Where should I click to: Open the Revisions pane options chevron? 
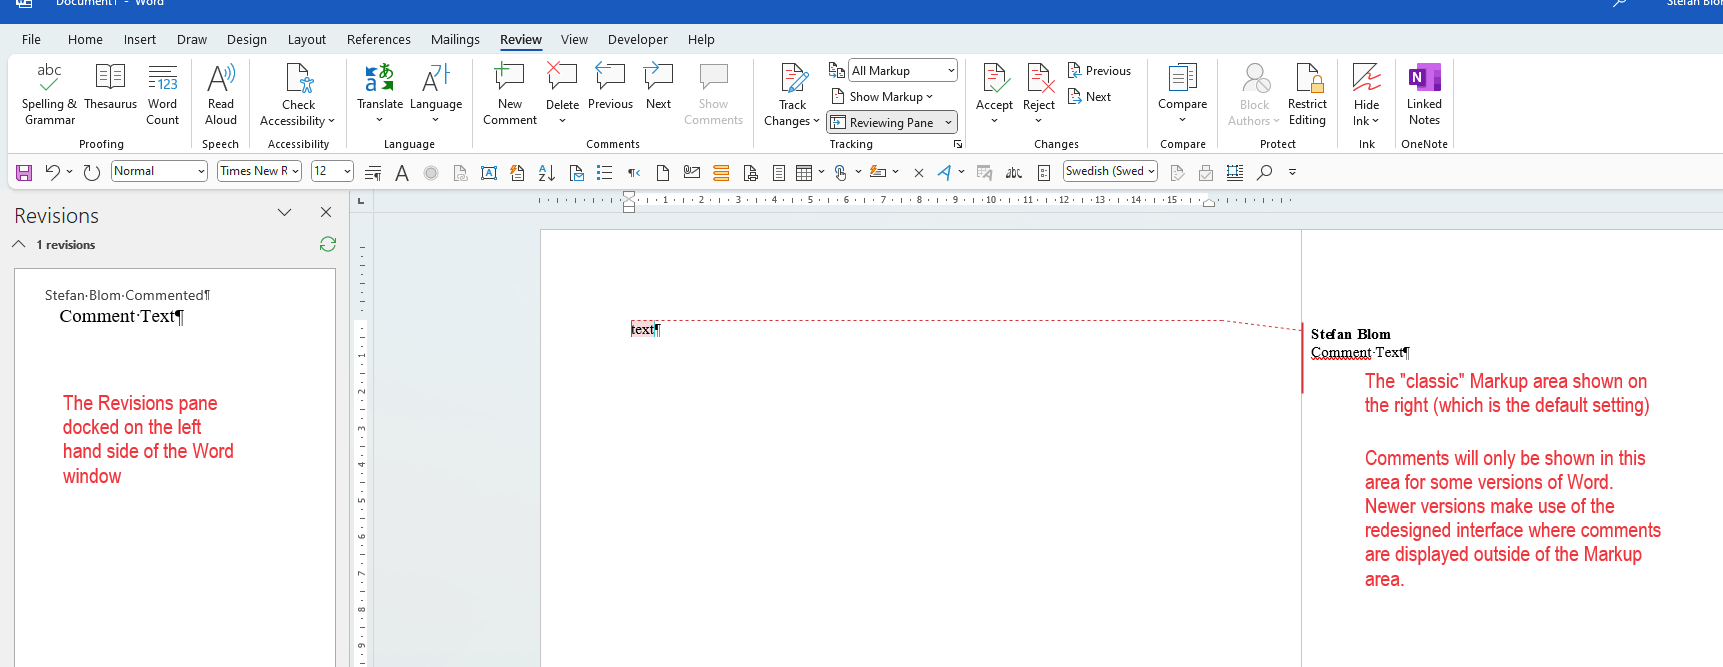tap(284, 212)
